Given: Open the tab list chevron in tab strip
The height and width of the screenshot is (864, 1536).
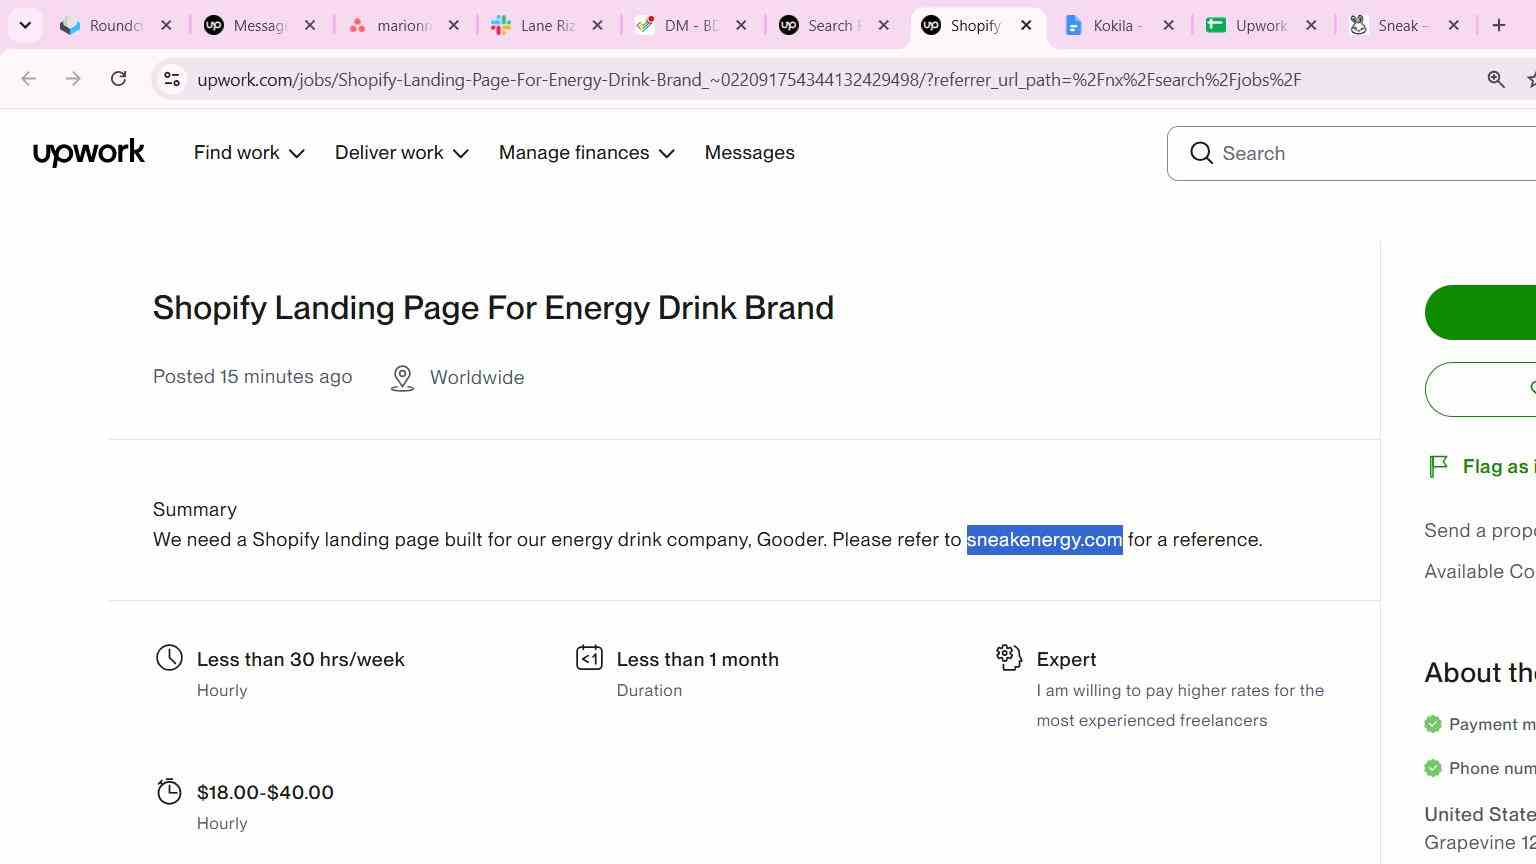Looking at the screenshot, I should (x=25, y=25).
